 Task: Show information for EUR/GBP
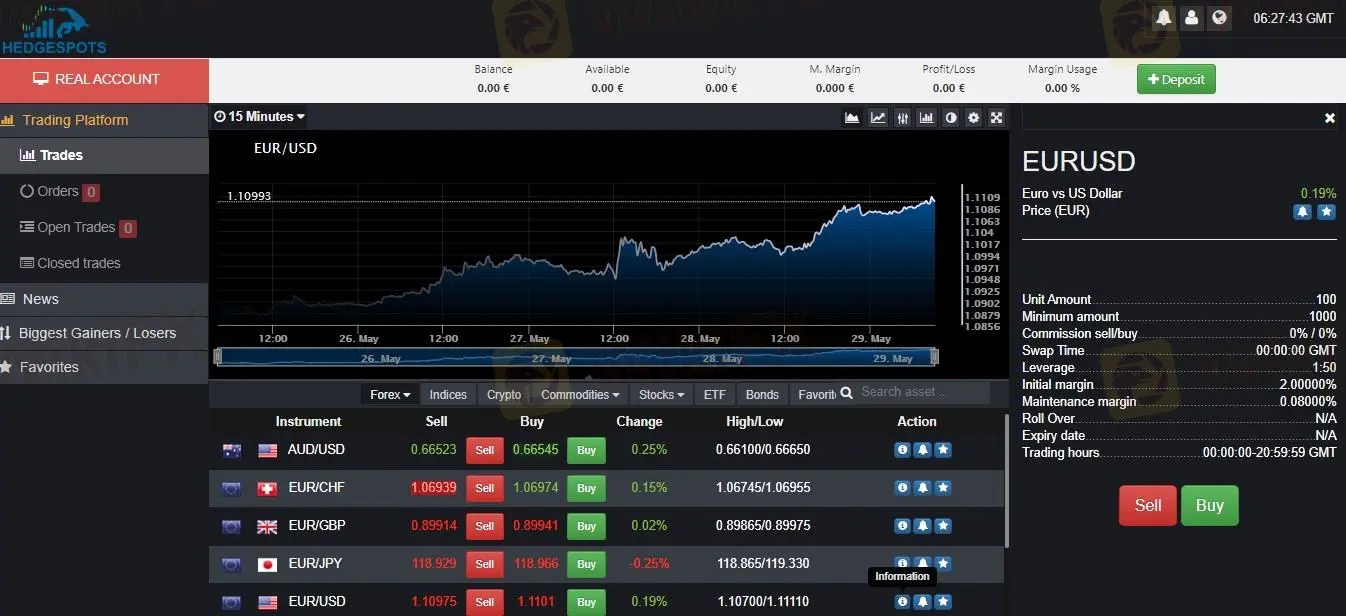coord(903,526)
